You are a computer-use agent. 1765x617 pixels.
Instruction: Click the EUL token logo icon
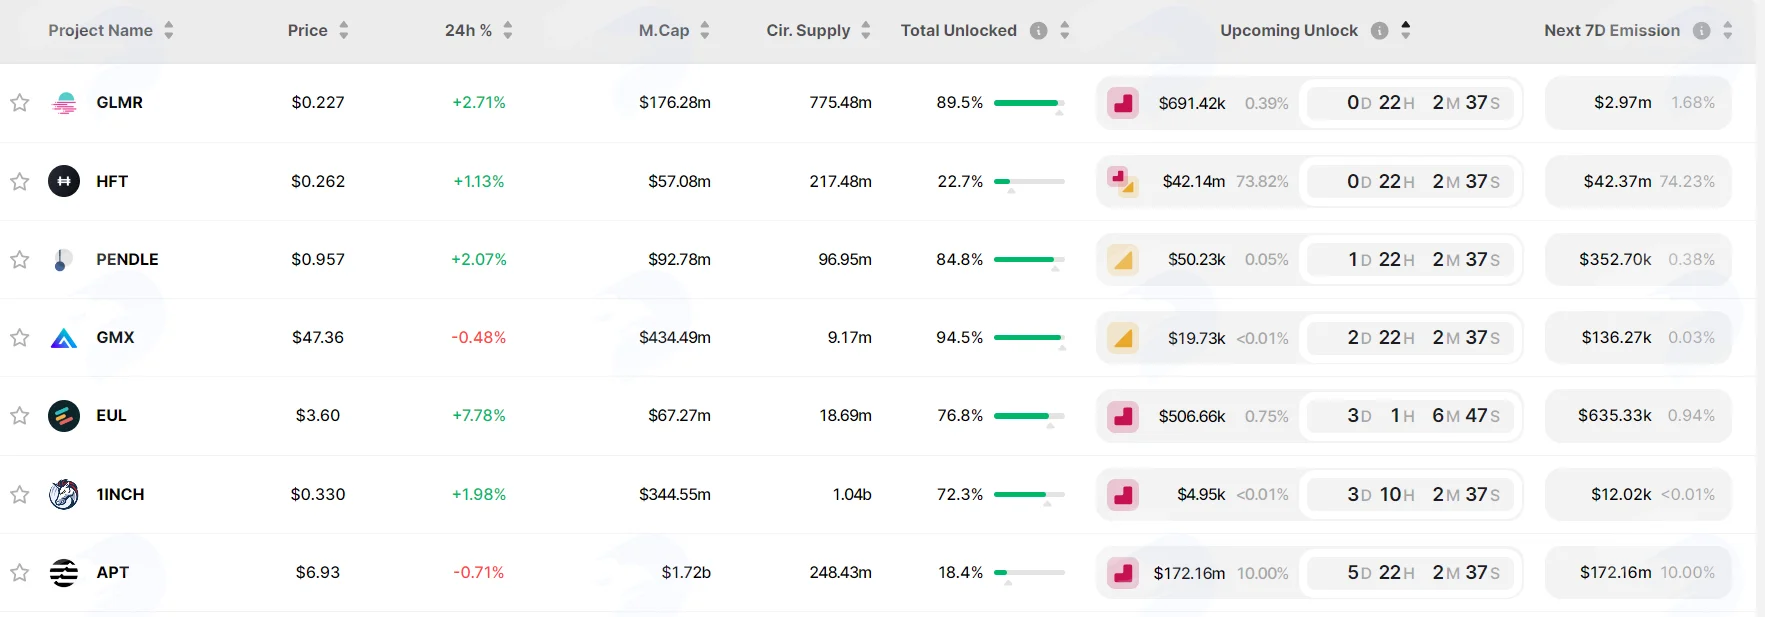64,416
